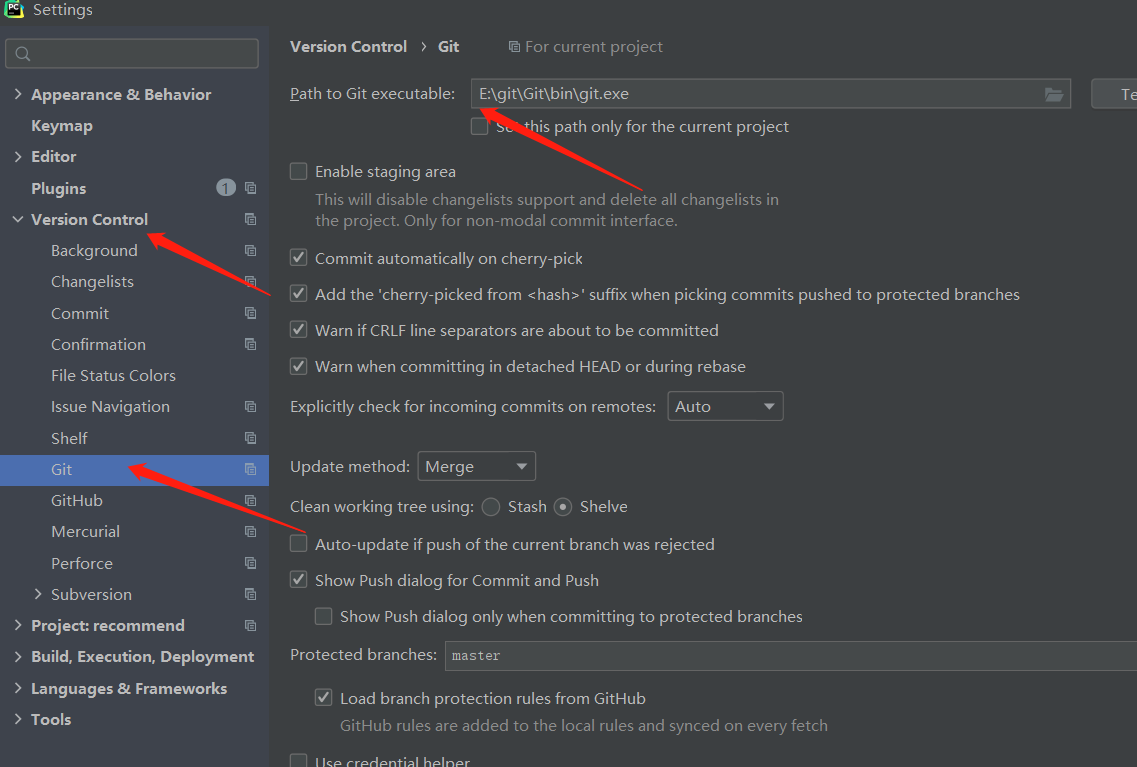The image size is (1137, 767).
Task: Select Keymap in the settings sidebar
Action: click(59, 125)
